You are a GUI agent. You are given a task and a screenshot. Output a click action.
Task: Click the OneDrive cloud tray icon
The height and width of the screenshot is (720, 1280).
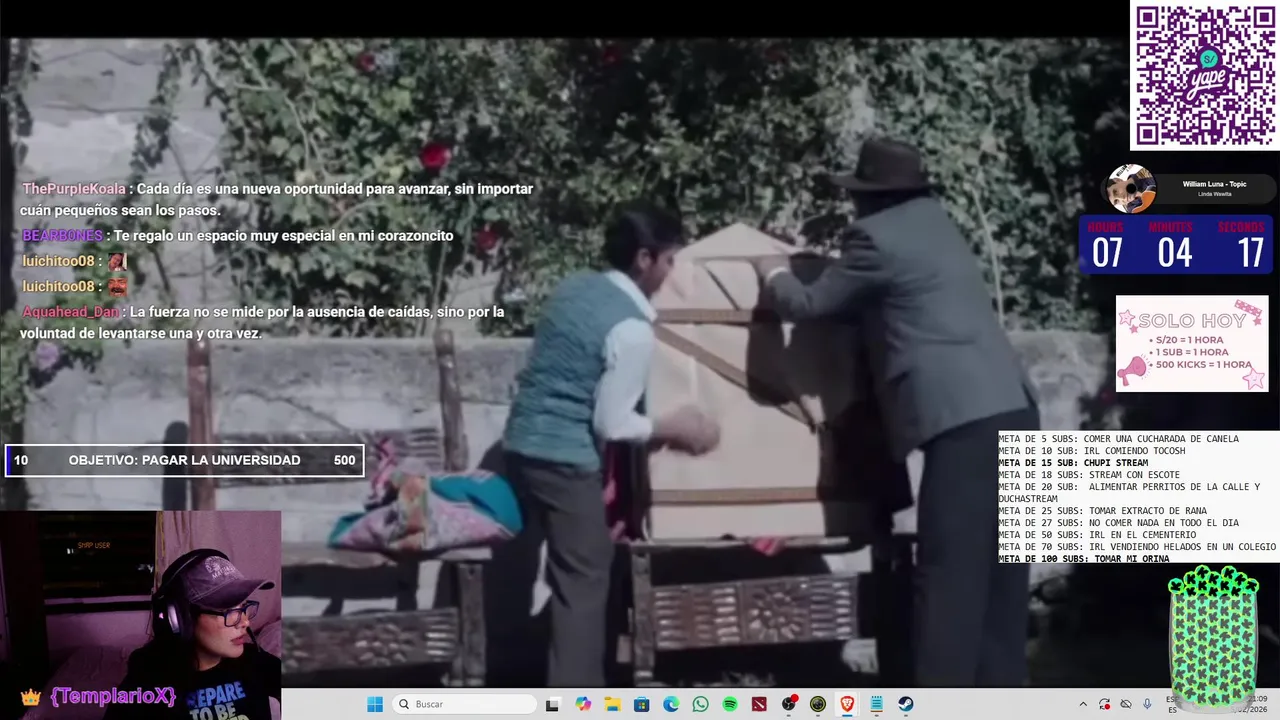(1126, 704)
